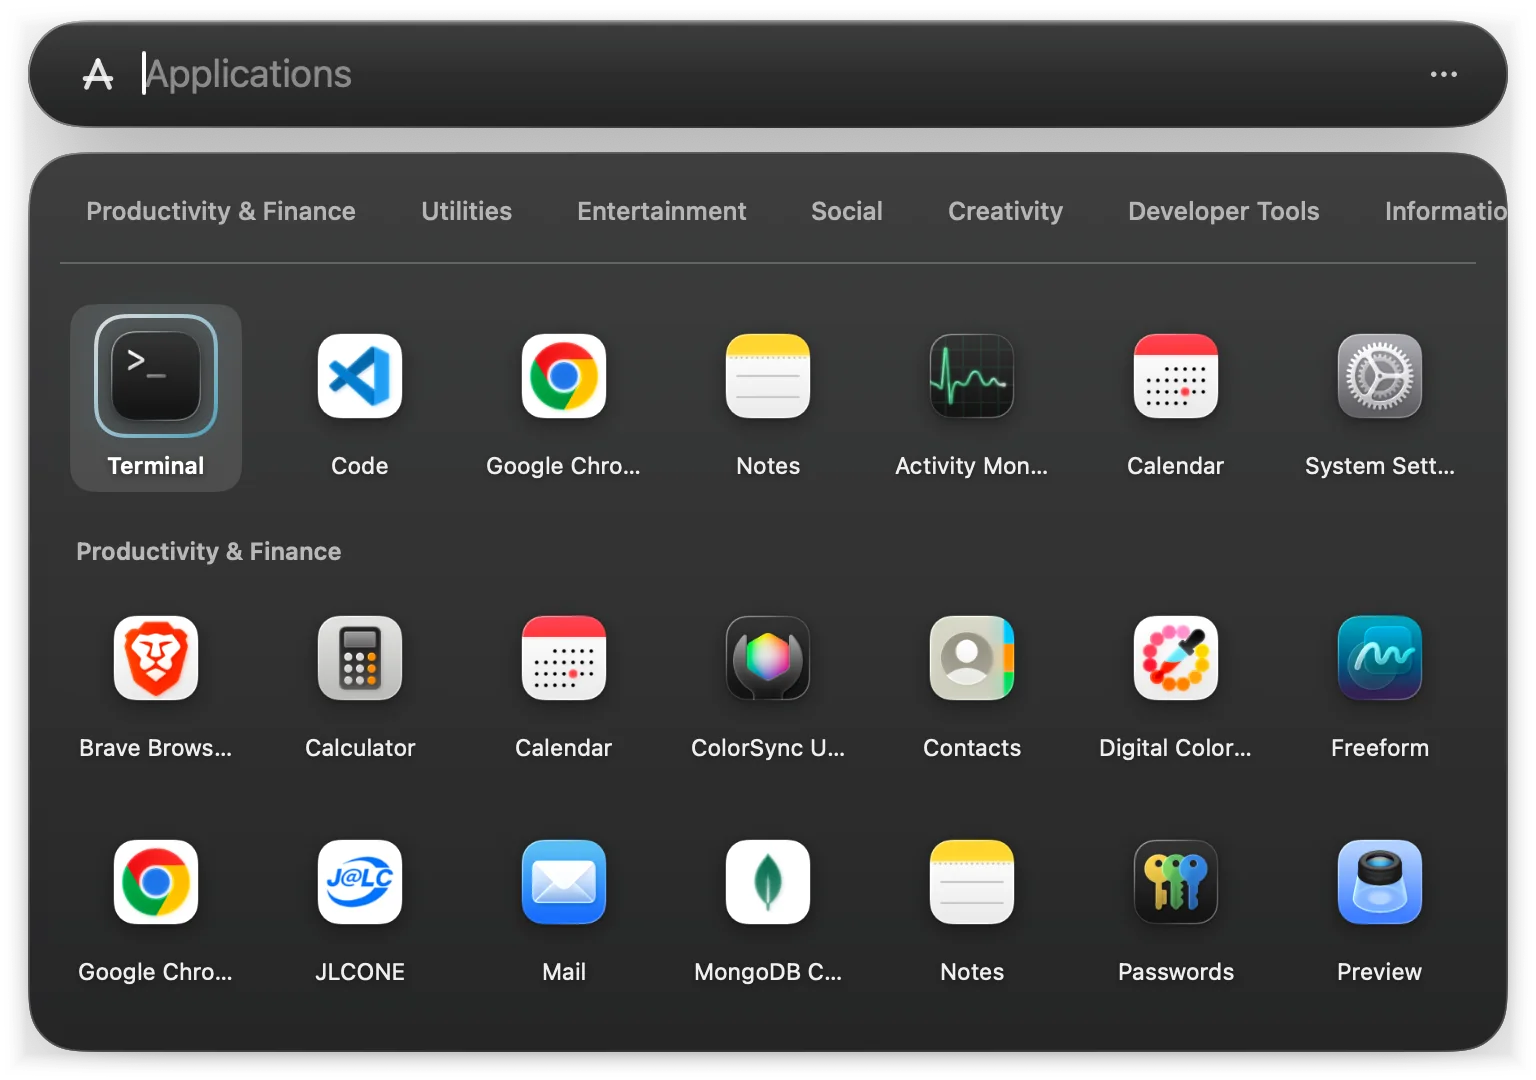Open Calendar next to System Settings
1536x1080 pixels.
pos(1176,377)
